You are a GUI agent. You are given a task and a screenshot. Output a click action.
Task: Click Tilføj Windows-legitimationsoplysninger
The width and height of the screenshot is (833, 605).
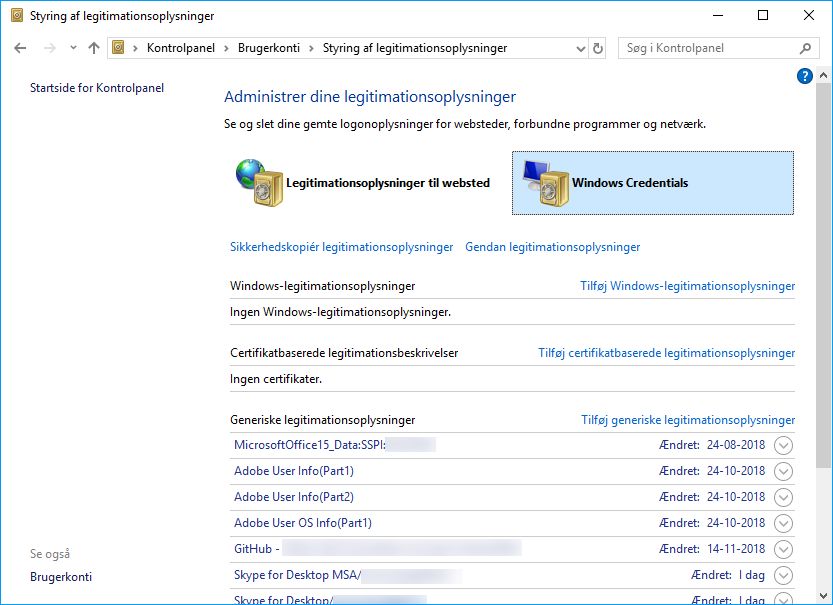pyautogui.click(x=687, y=286)
